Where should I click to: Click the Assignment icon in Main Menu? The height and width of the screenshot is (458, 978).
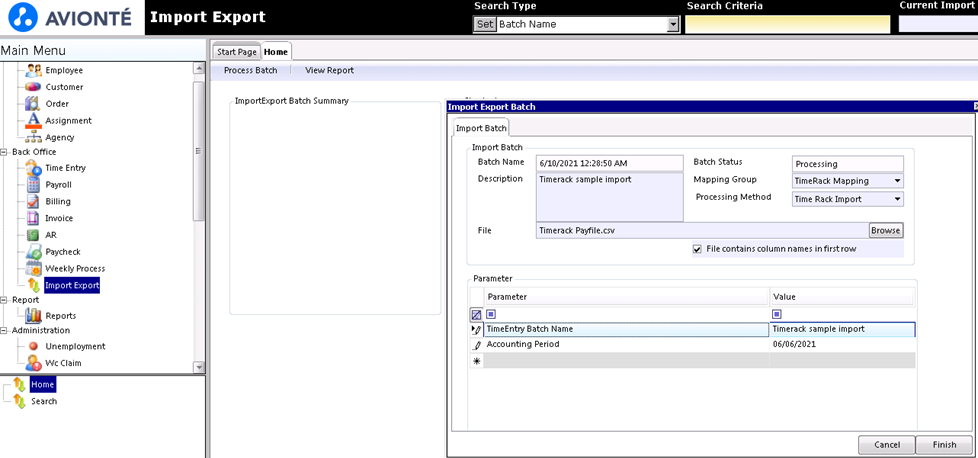pyautogui.click(x=34, y=120)
